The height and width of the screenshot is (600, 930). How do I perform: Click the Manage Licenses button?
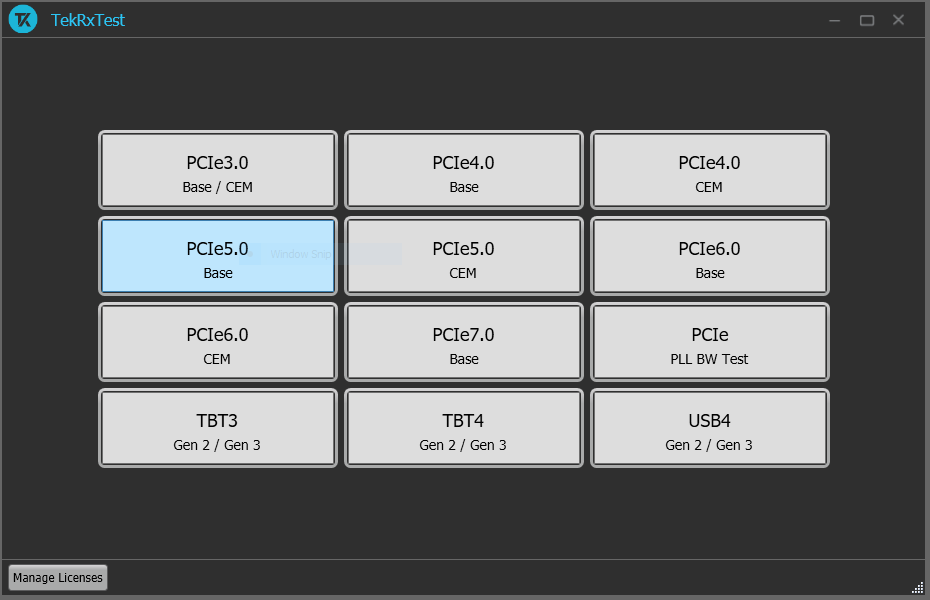(57, 578)
